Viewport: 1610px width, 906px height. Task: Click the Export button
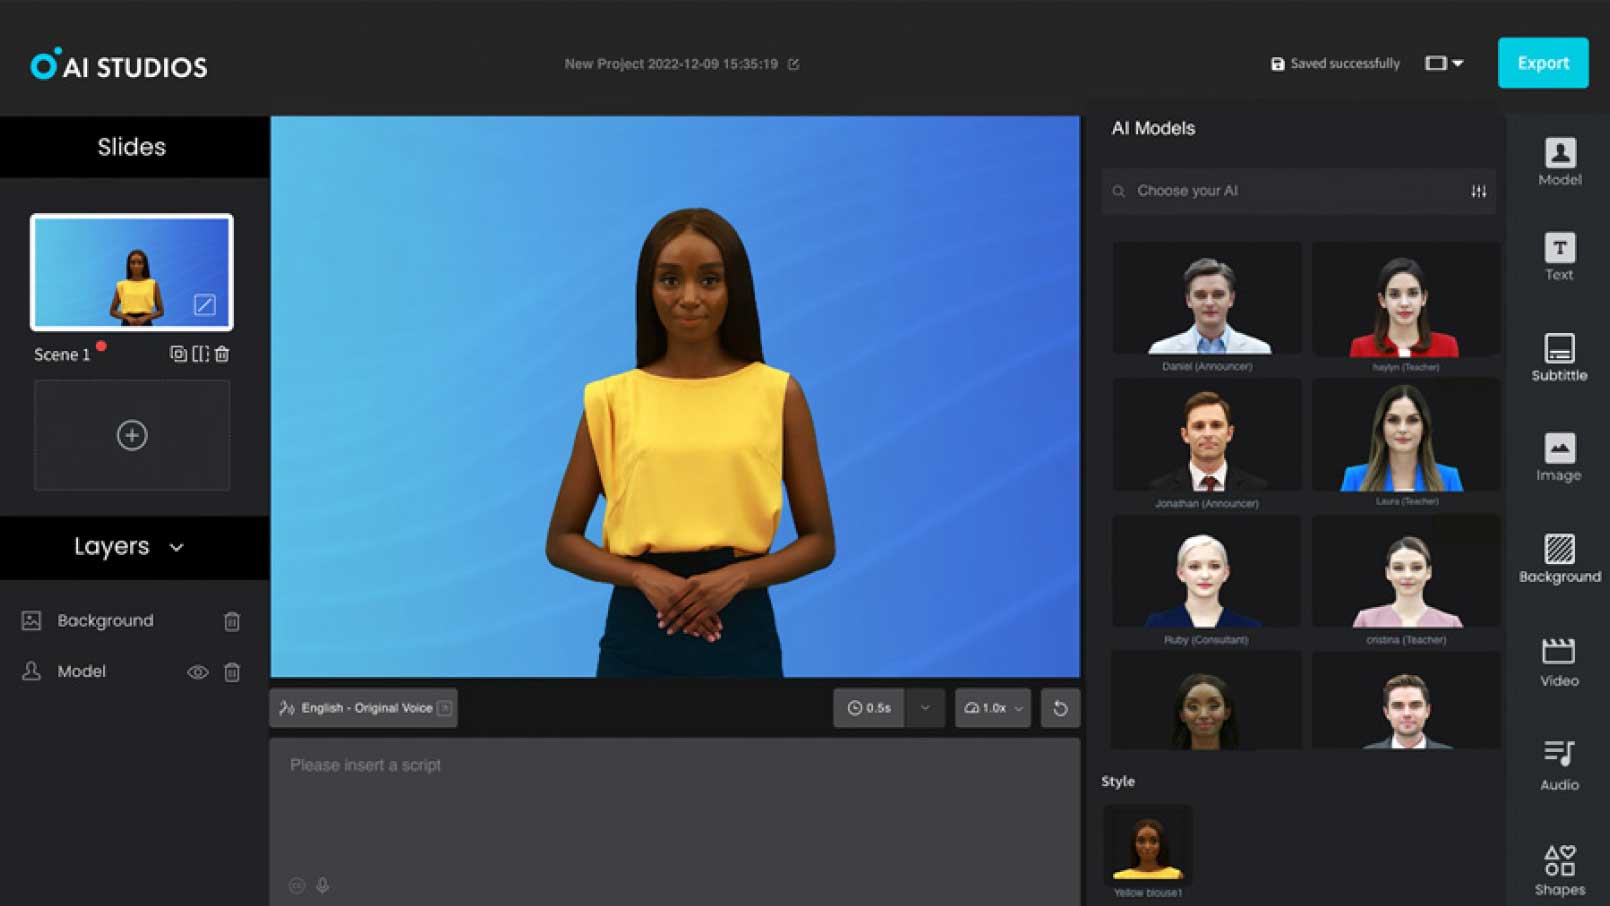click(1543, 63)
